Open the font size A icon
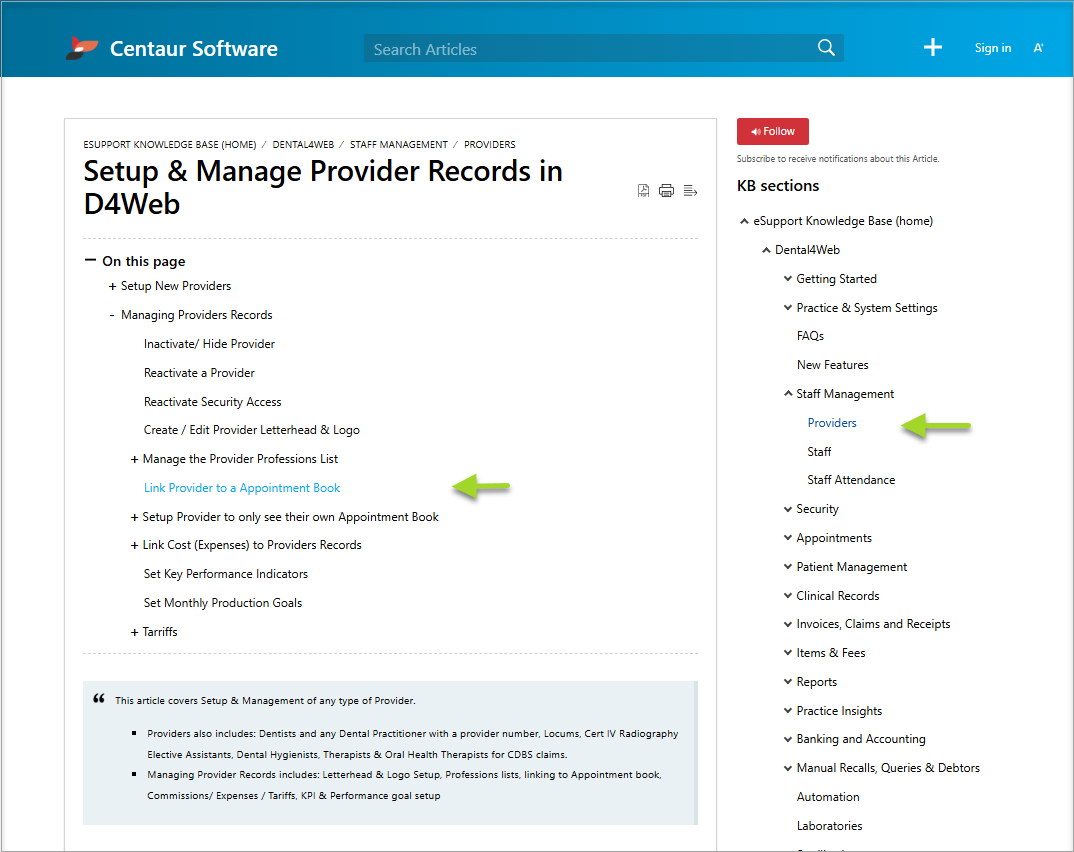The height and width of the screenshot is (852, 1074). [1038, 48]
